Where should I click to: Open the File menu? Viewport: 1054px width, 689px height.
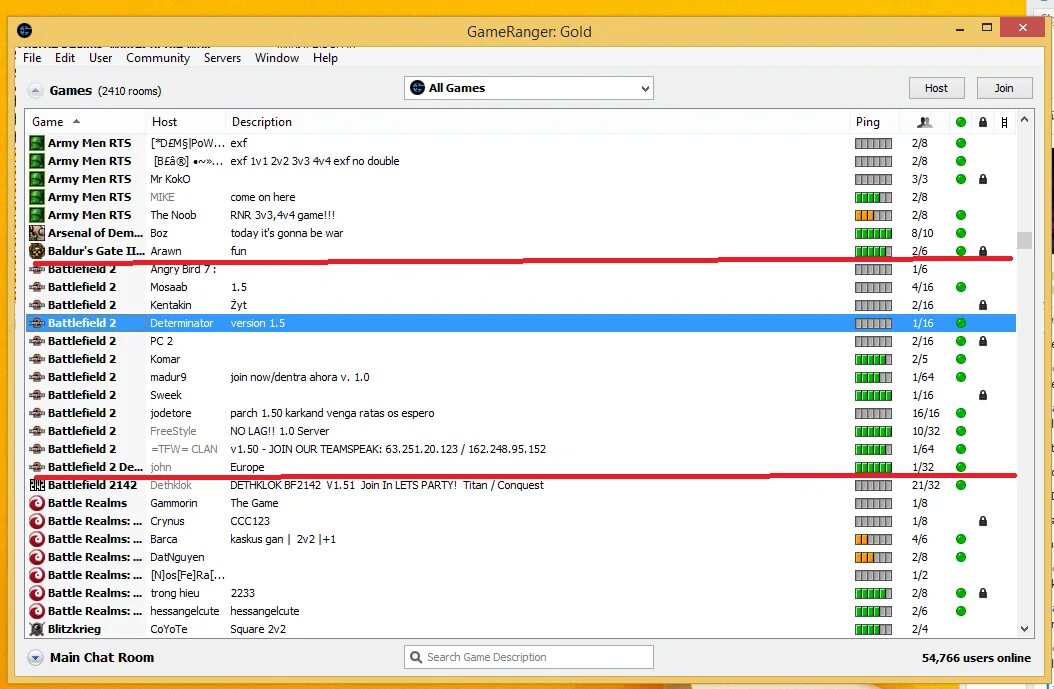32,58
